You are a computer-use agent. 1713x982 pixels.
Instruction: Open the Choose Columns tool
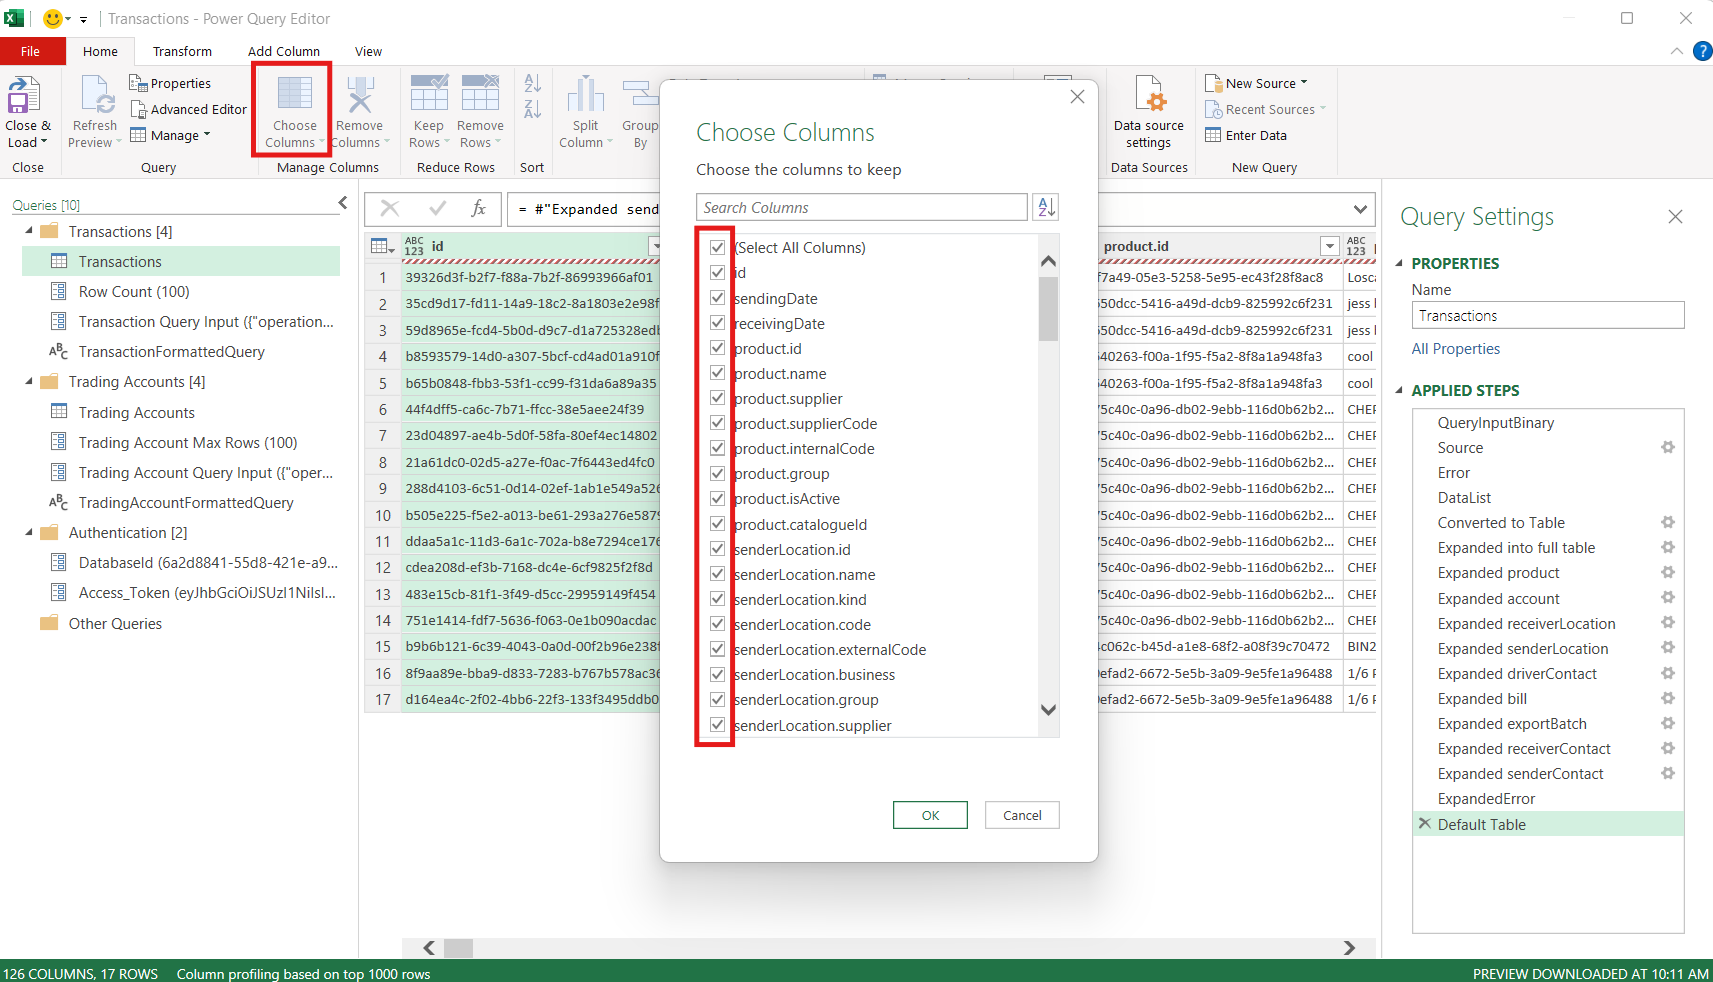[x=292, y=110]
